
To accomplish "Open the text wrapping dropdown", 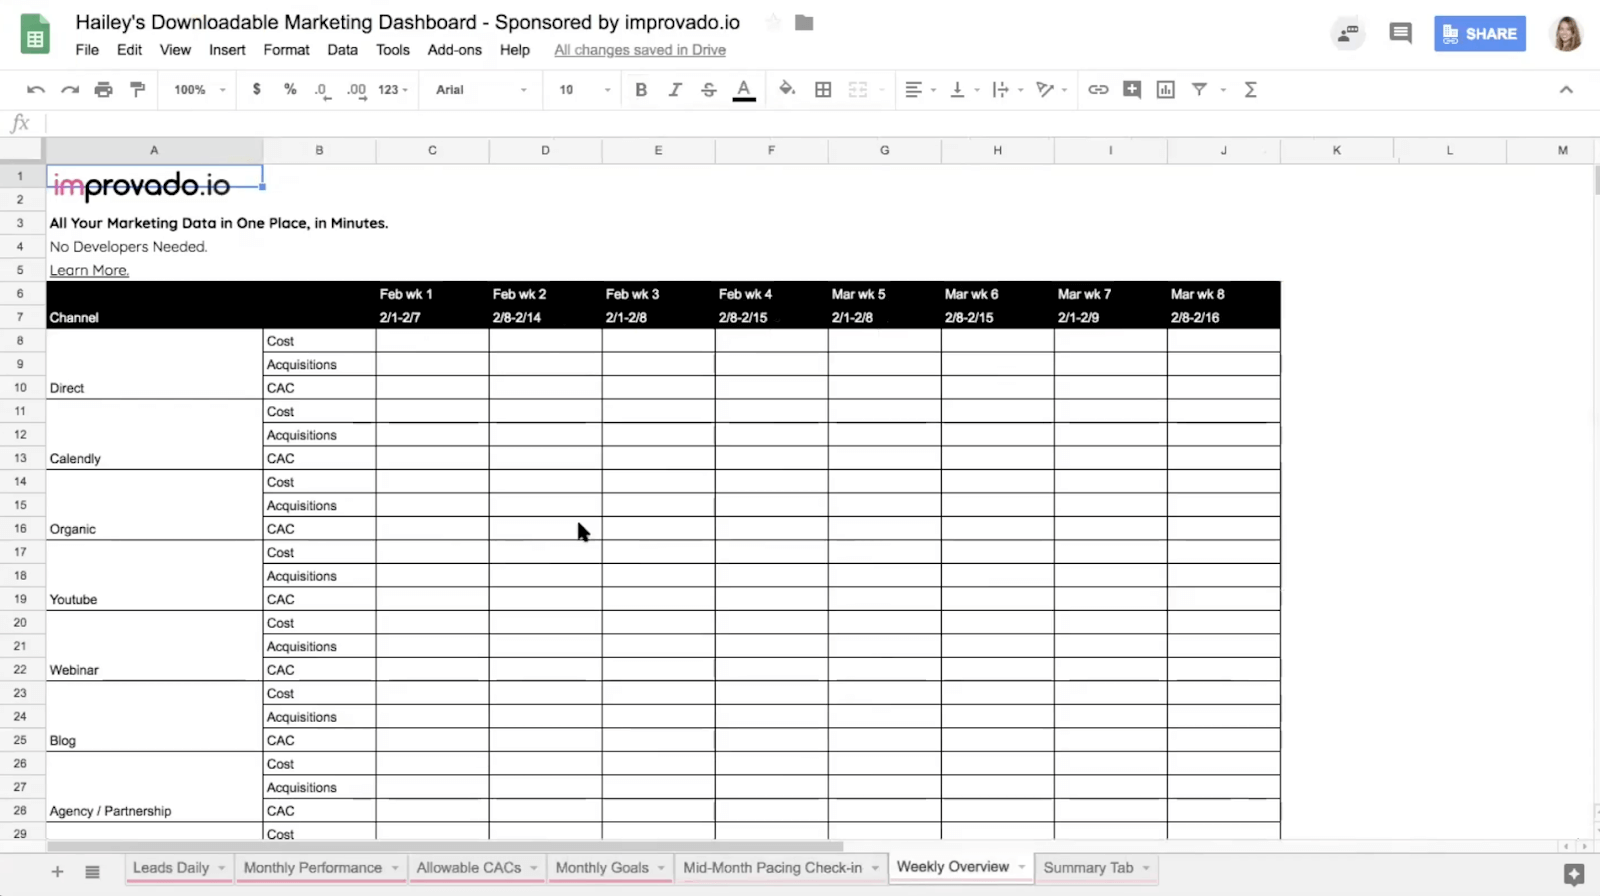I will (1007, 90).
